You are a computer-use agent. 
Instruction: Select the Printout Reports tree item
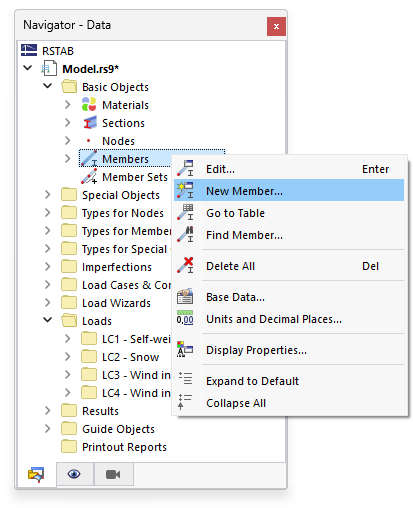[124, 446]
